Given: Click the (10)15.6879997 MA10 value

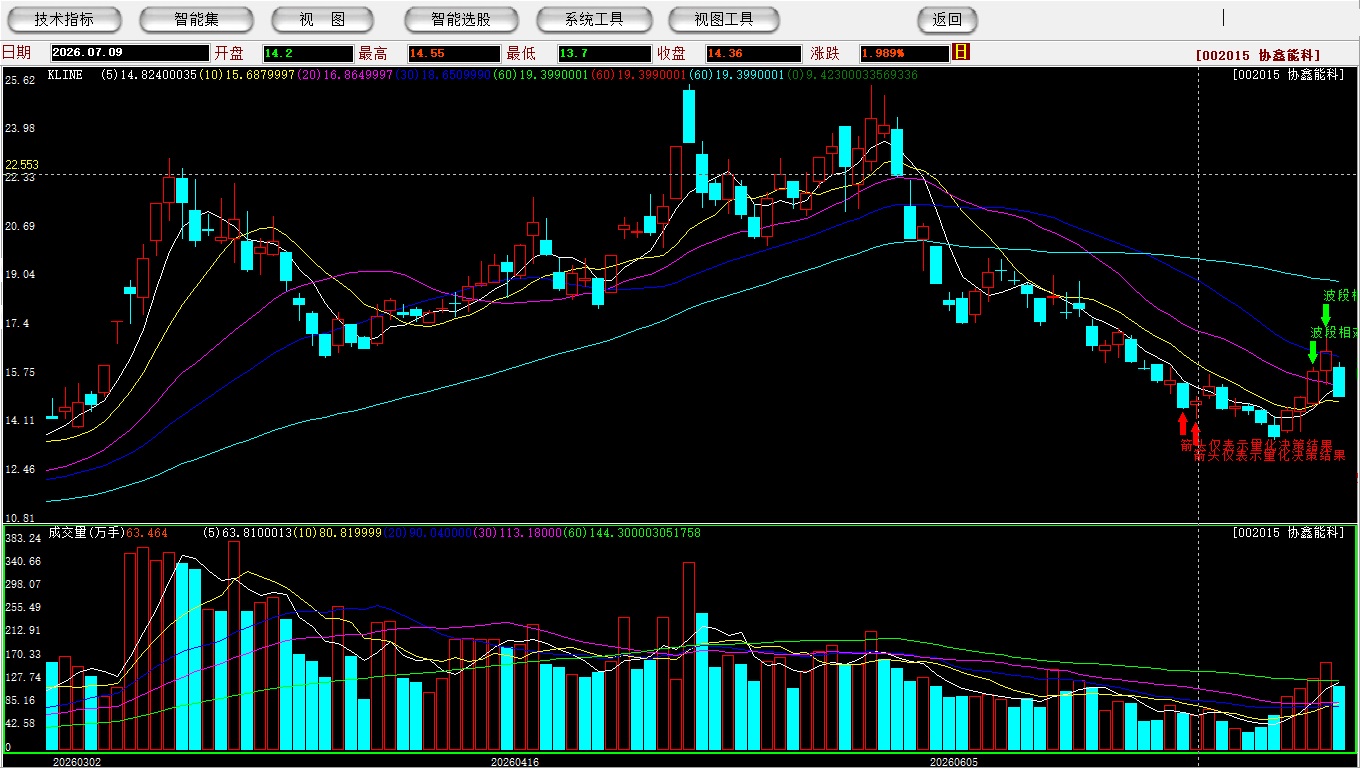Looking at the screenshot, I should [247, 75].
